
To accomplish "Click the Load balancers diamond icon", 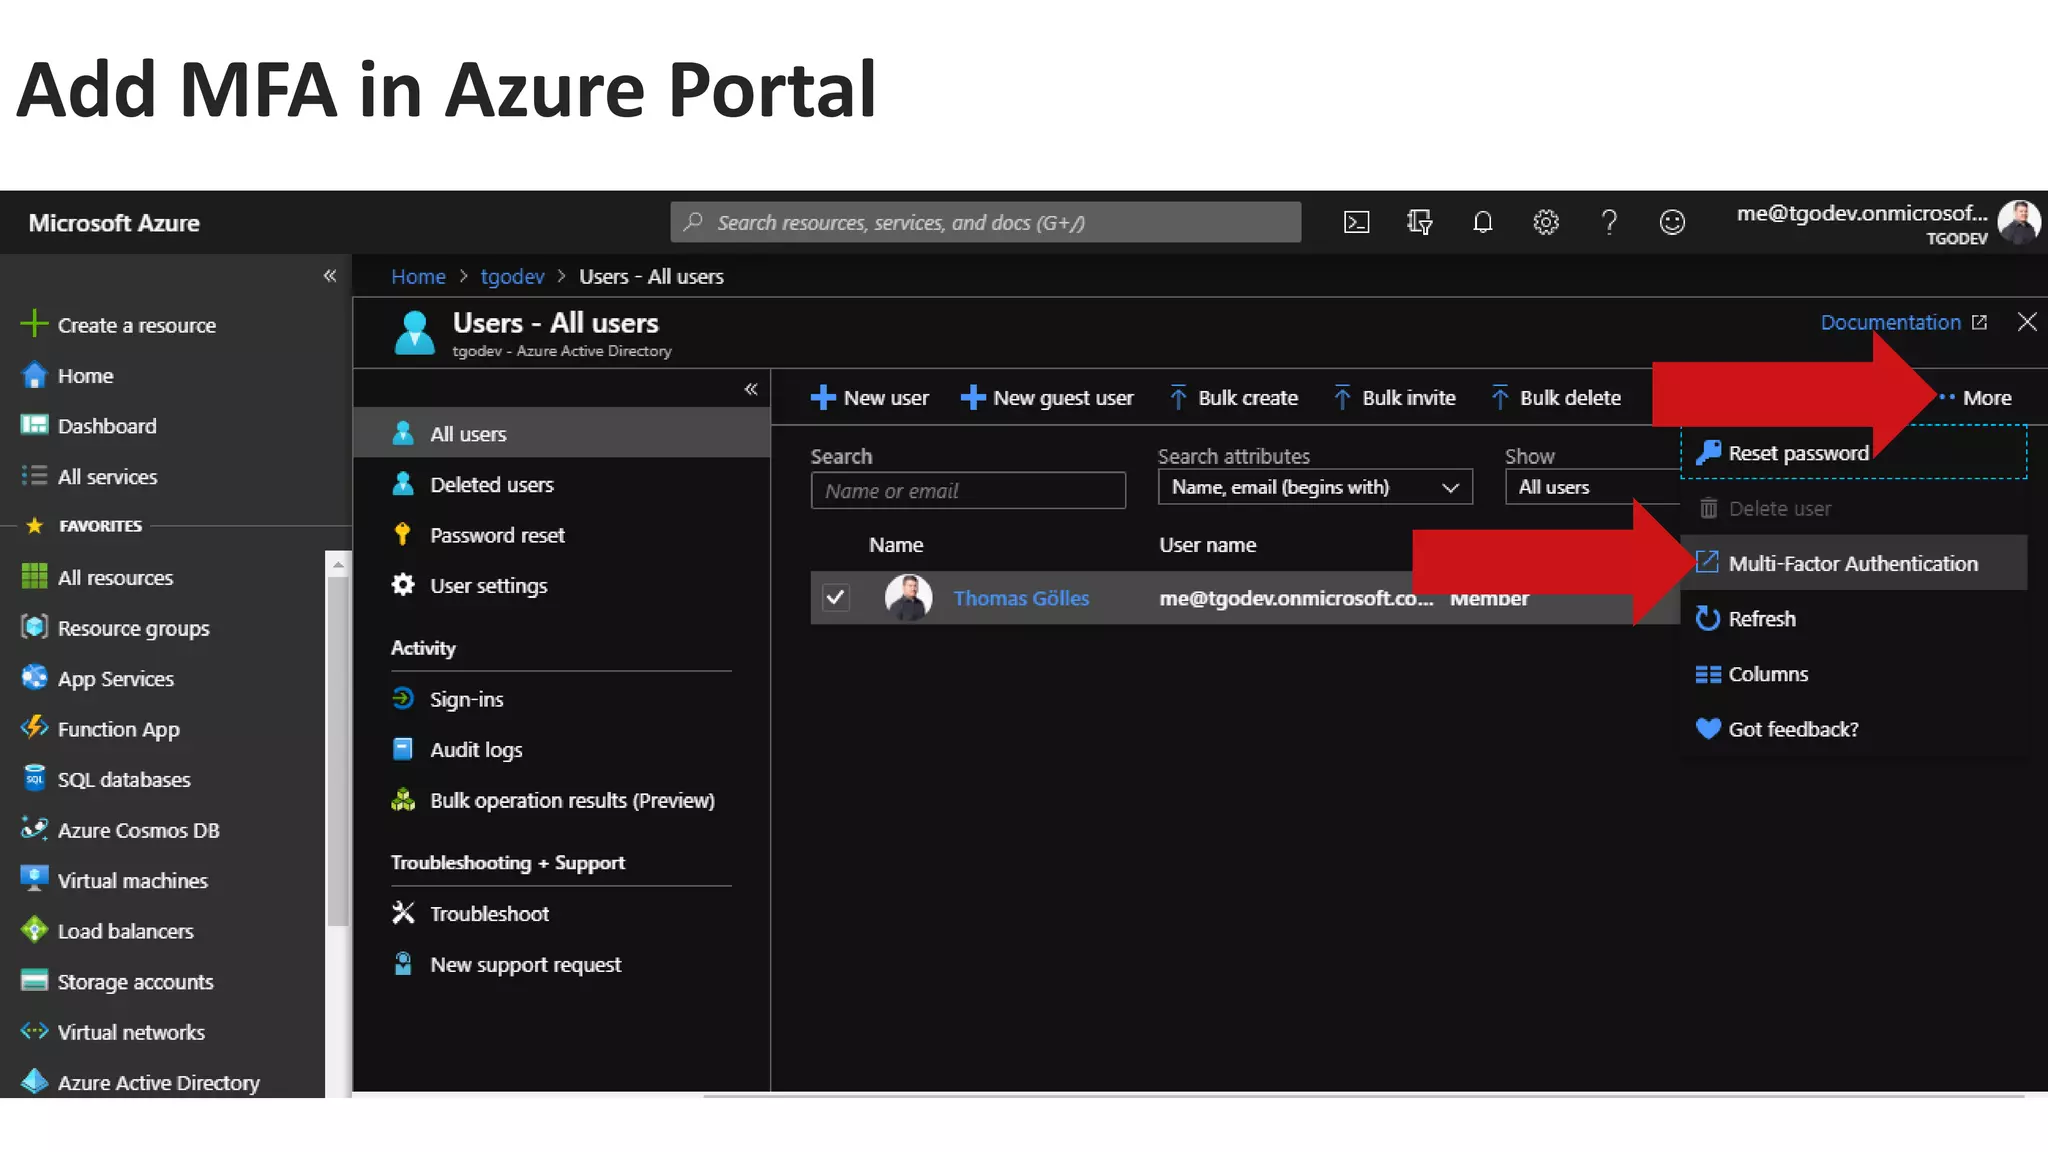I will (34, 930).
